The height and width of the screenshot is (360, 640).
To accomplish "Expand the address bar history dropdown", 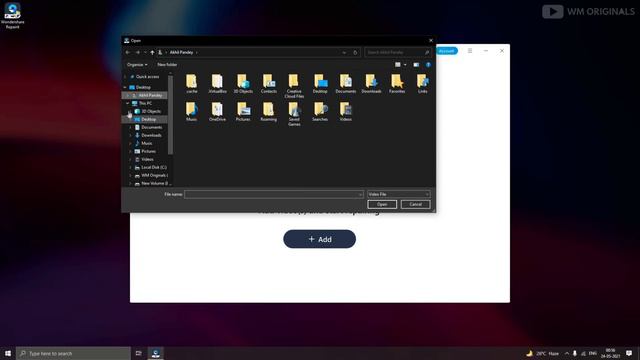I will (x=344, y=52).
